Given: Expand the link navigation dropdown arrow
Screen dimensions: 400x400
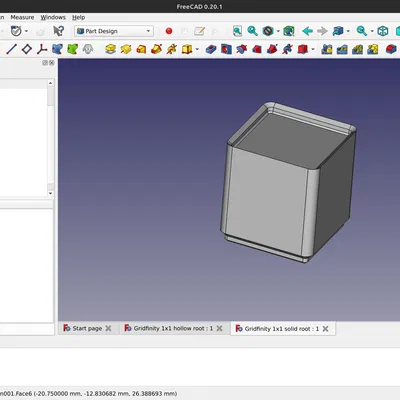Looking at the screenshot, I should click(x=348, y=31).
